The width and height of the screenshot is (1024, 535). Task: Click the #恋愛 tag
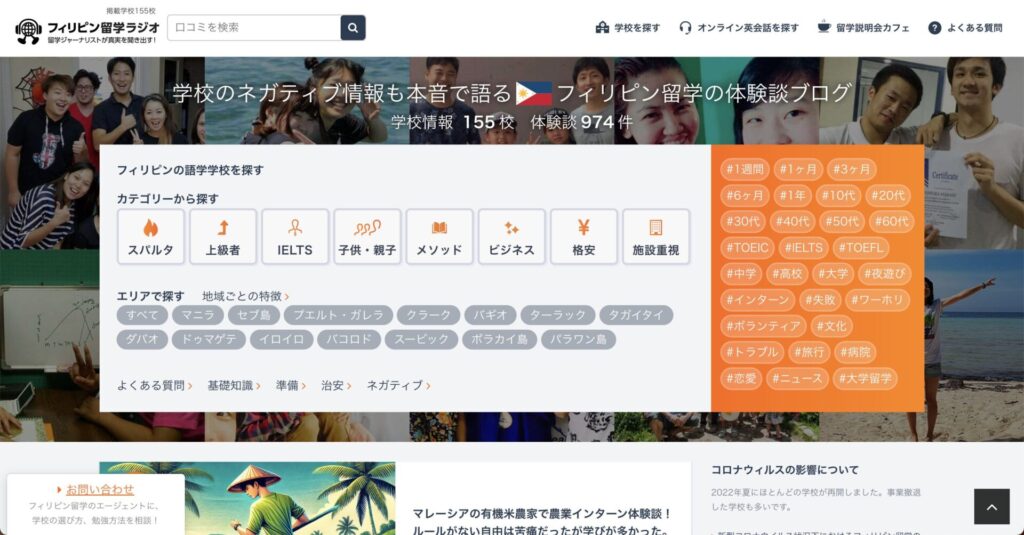pos(741,378)
